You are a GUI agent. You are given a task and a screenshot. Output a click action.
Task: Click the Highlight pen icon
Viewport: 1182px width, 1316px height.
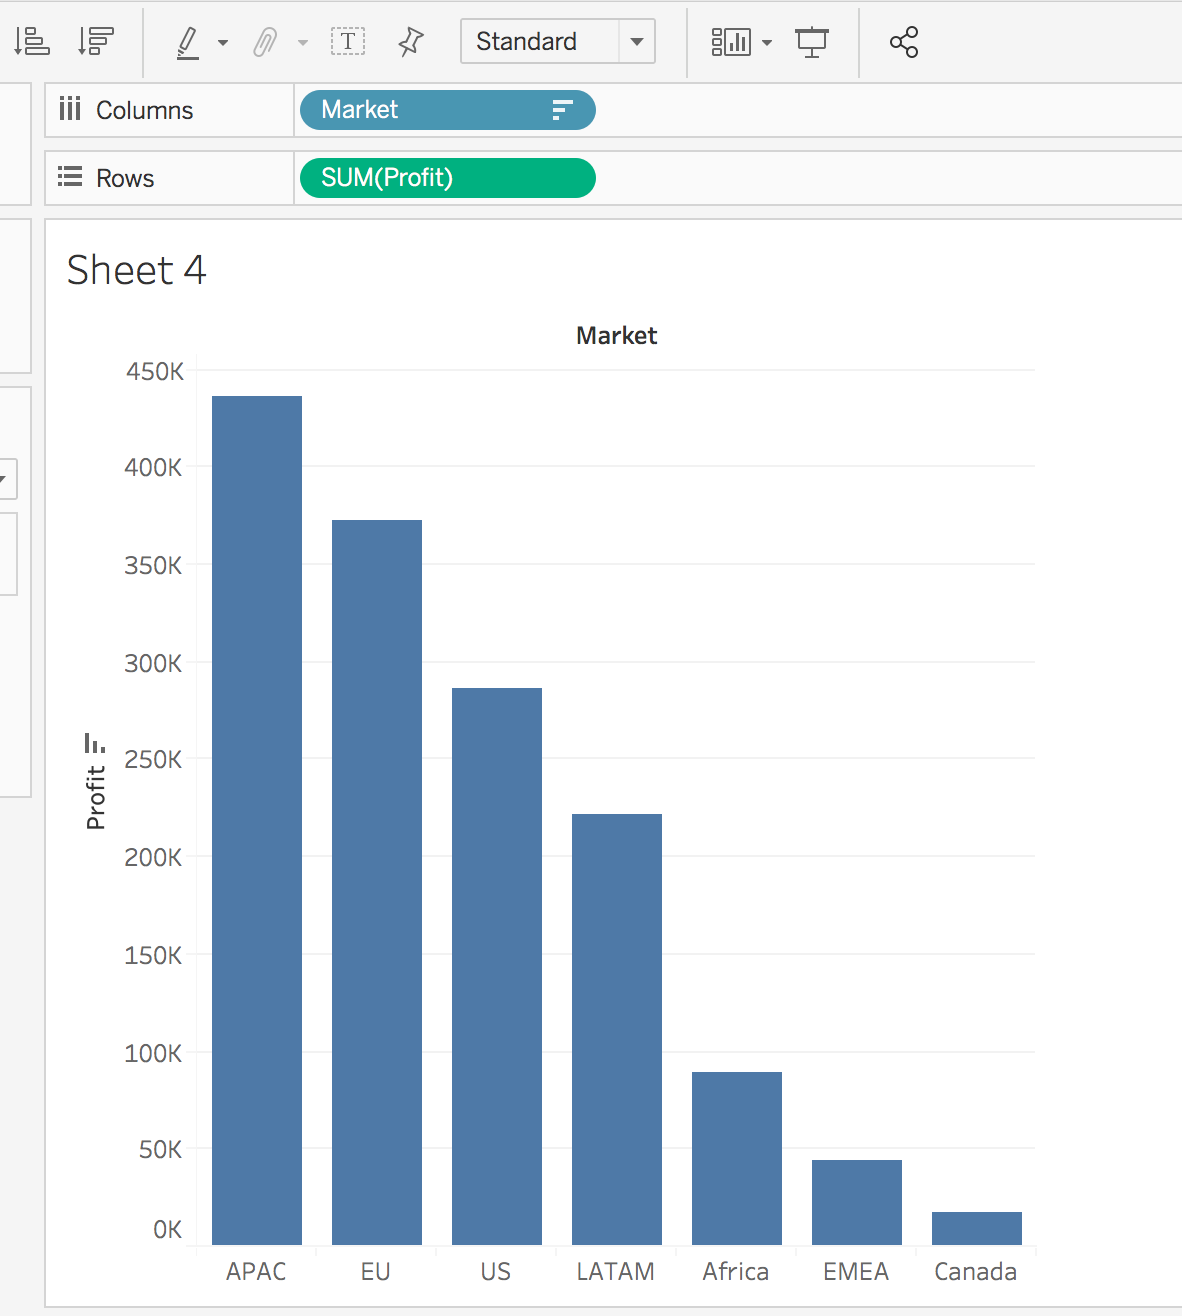coord(188,42)
